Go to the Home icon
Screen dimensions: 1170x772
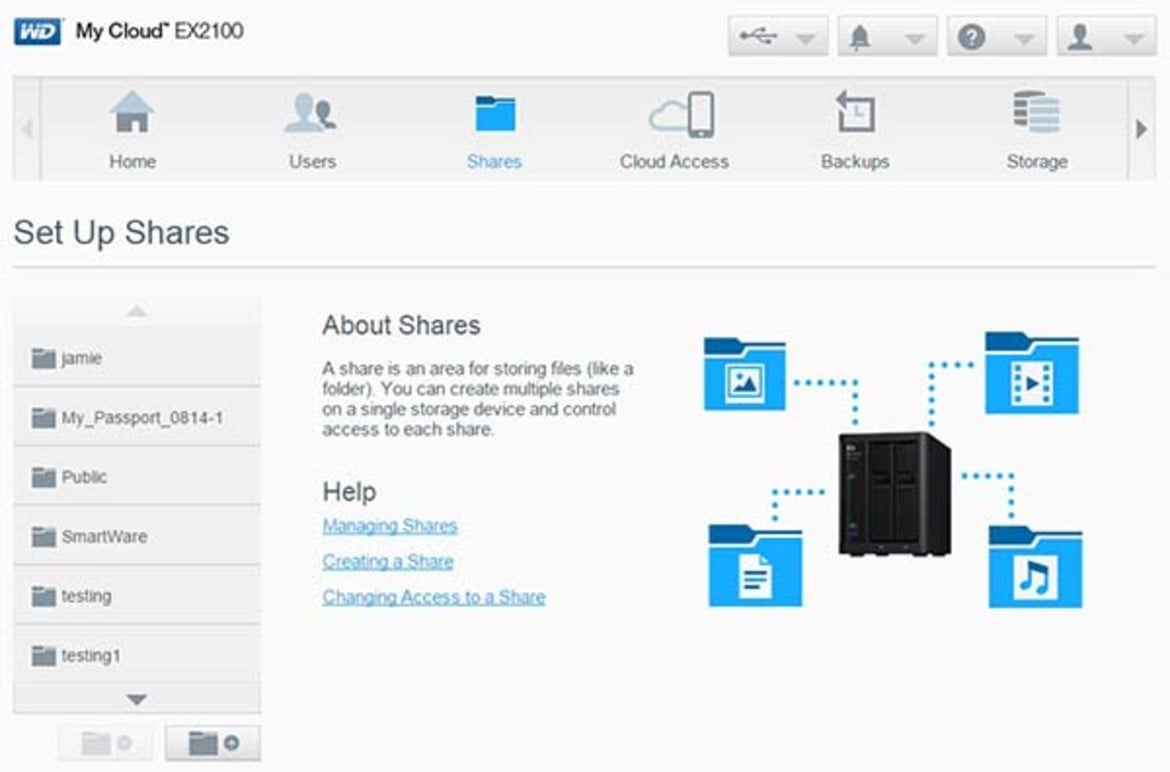[132, 112]
